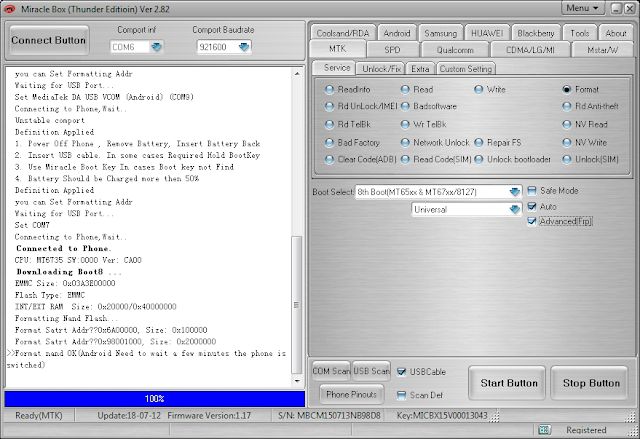Screen dimensions: 640x439
Task: Choose the NV Write option
Action: click(567, 143)
